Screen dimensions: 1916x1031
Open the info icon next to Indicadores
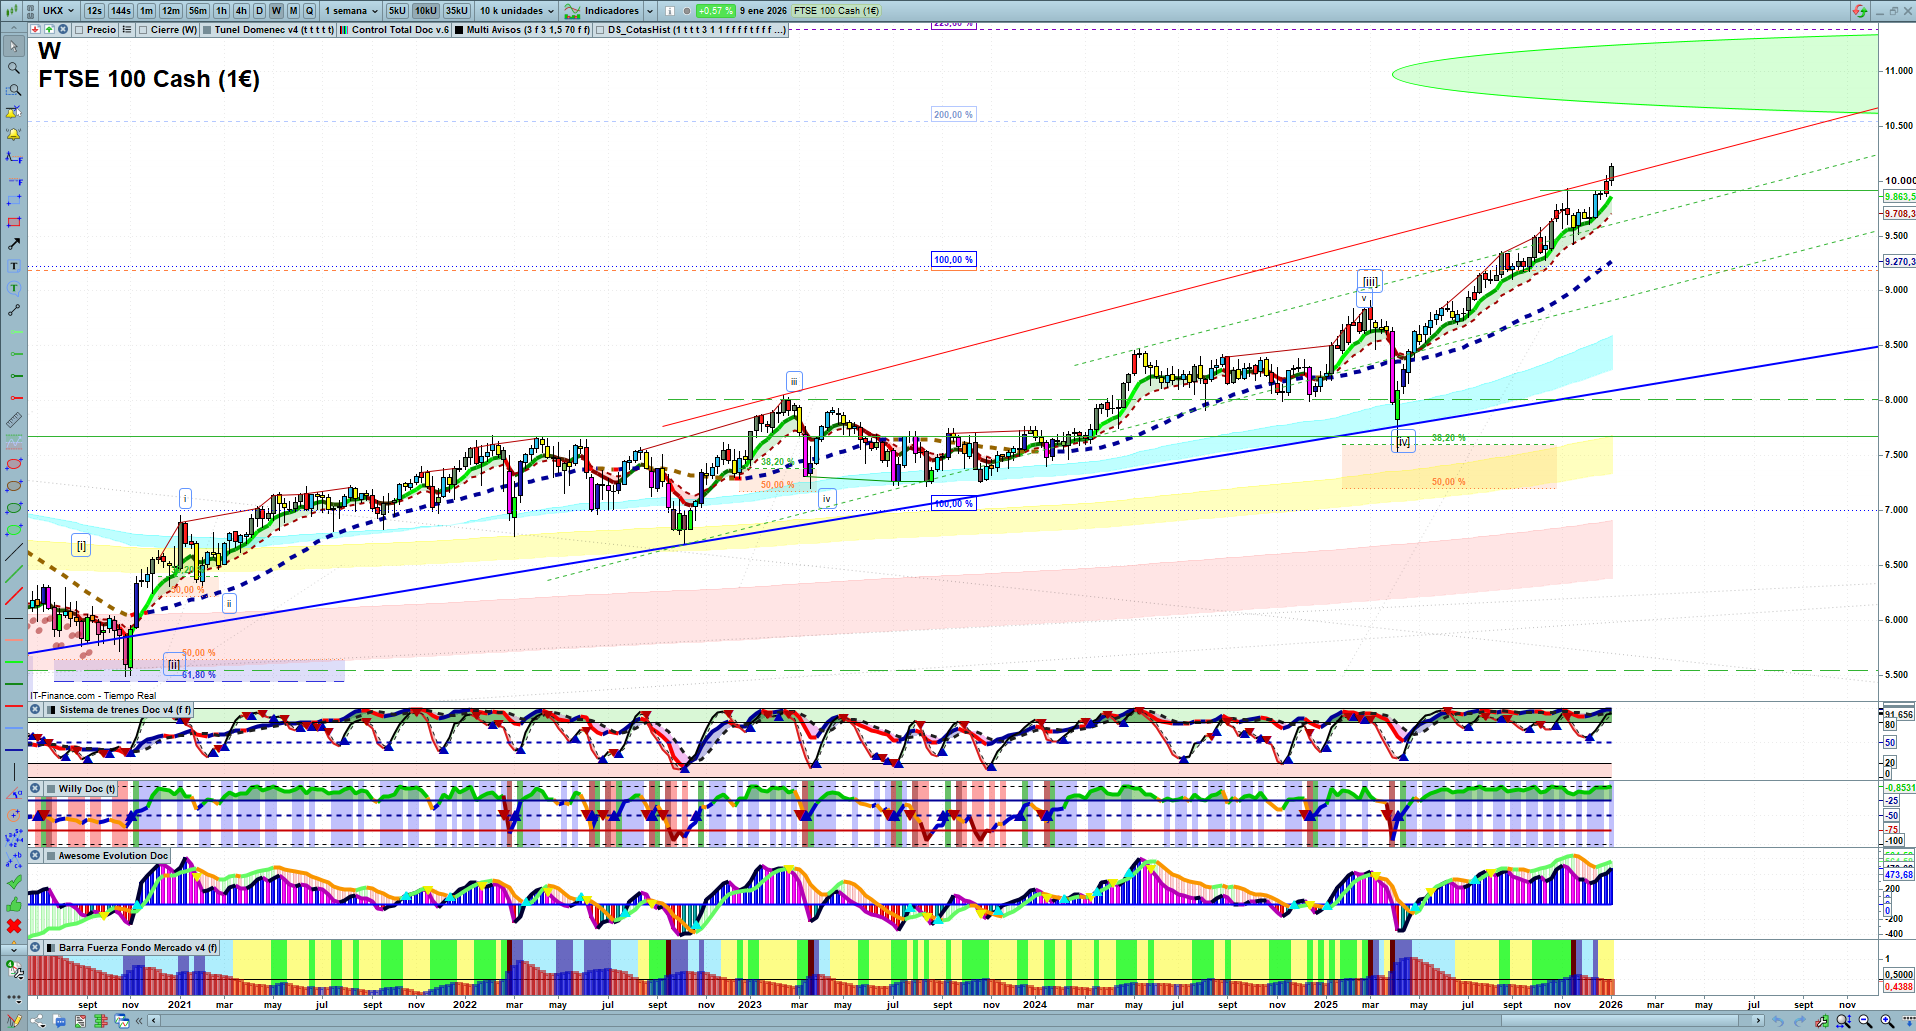[670, 11]
